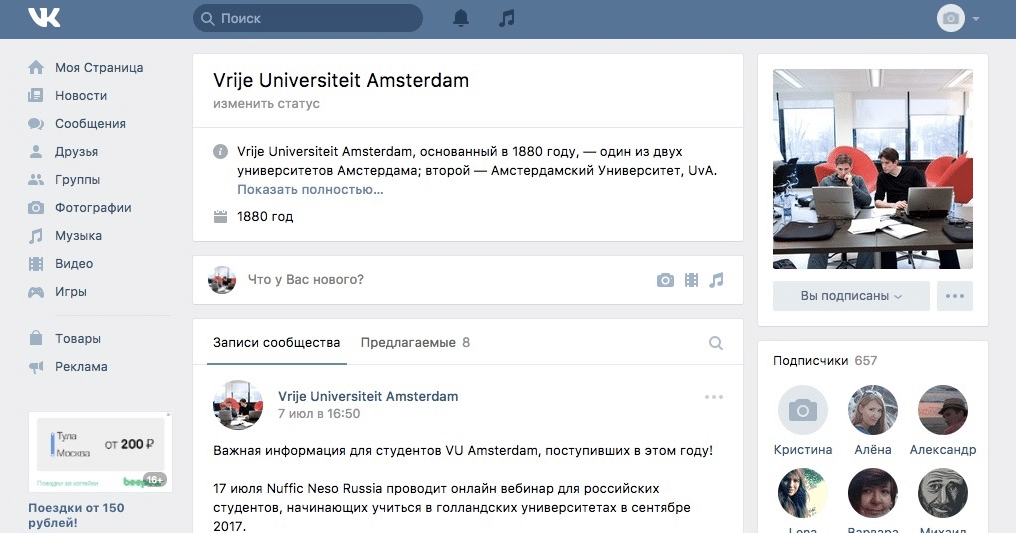Click Vrije Universiteit Amsterdam post author link
This screenshot has height=533, width=1016.
pos(368,396)
